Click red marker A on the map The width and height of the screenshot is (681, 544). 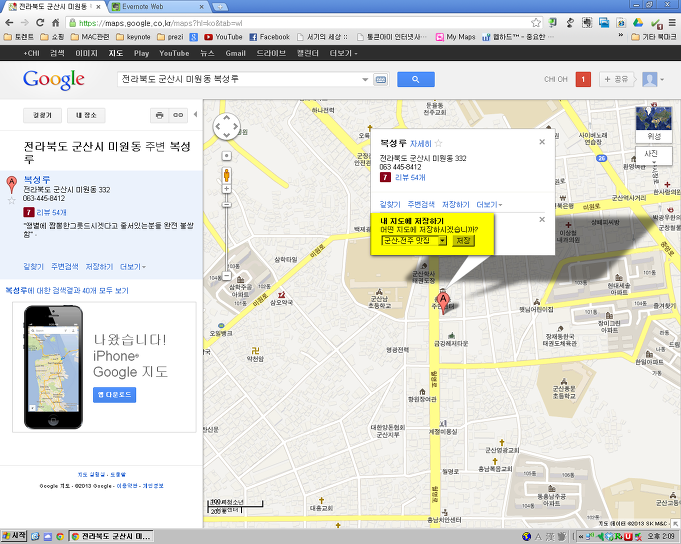(x=443, y=303)
